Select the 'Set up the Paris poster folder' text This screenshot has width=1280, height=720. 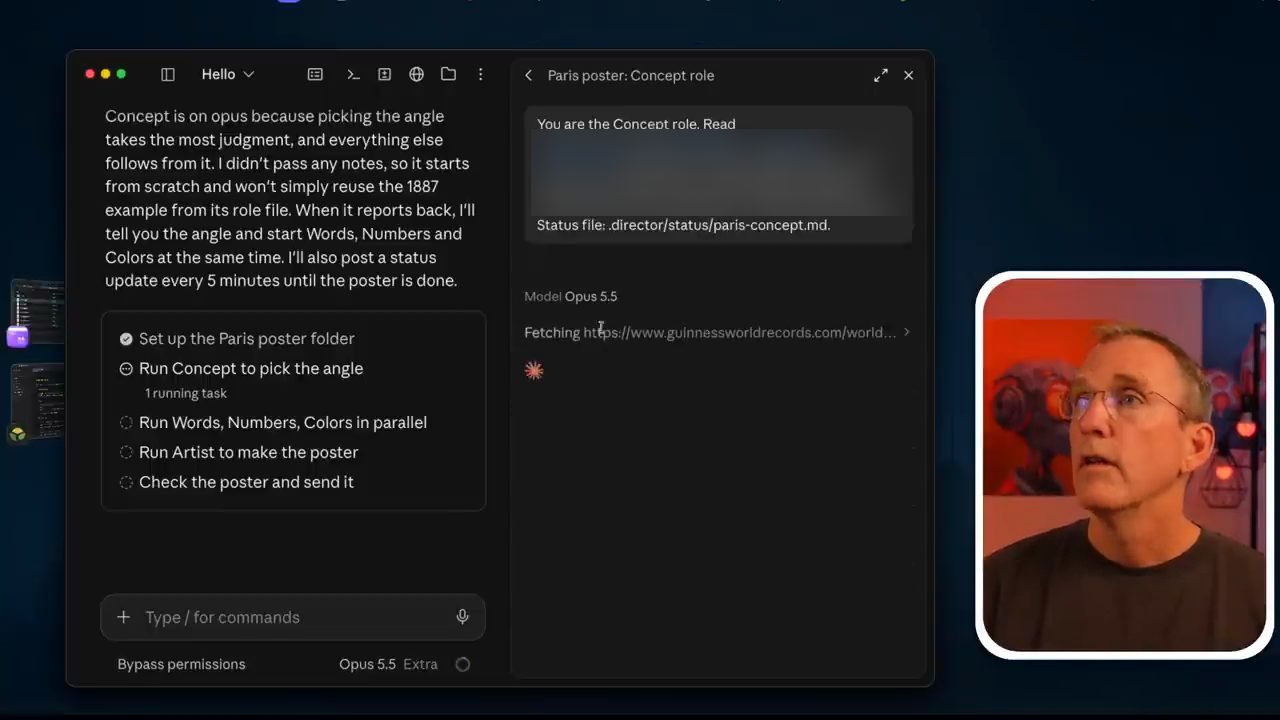click(x=247, y=339)
